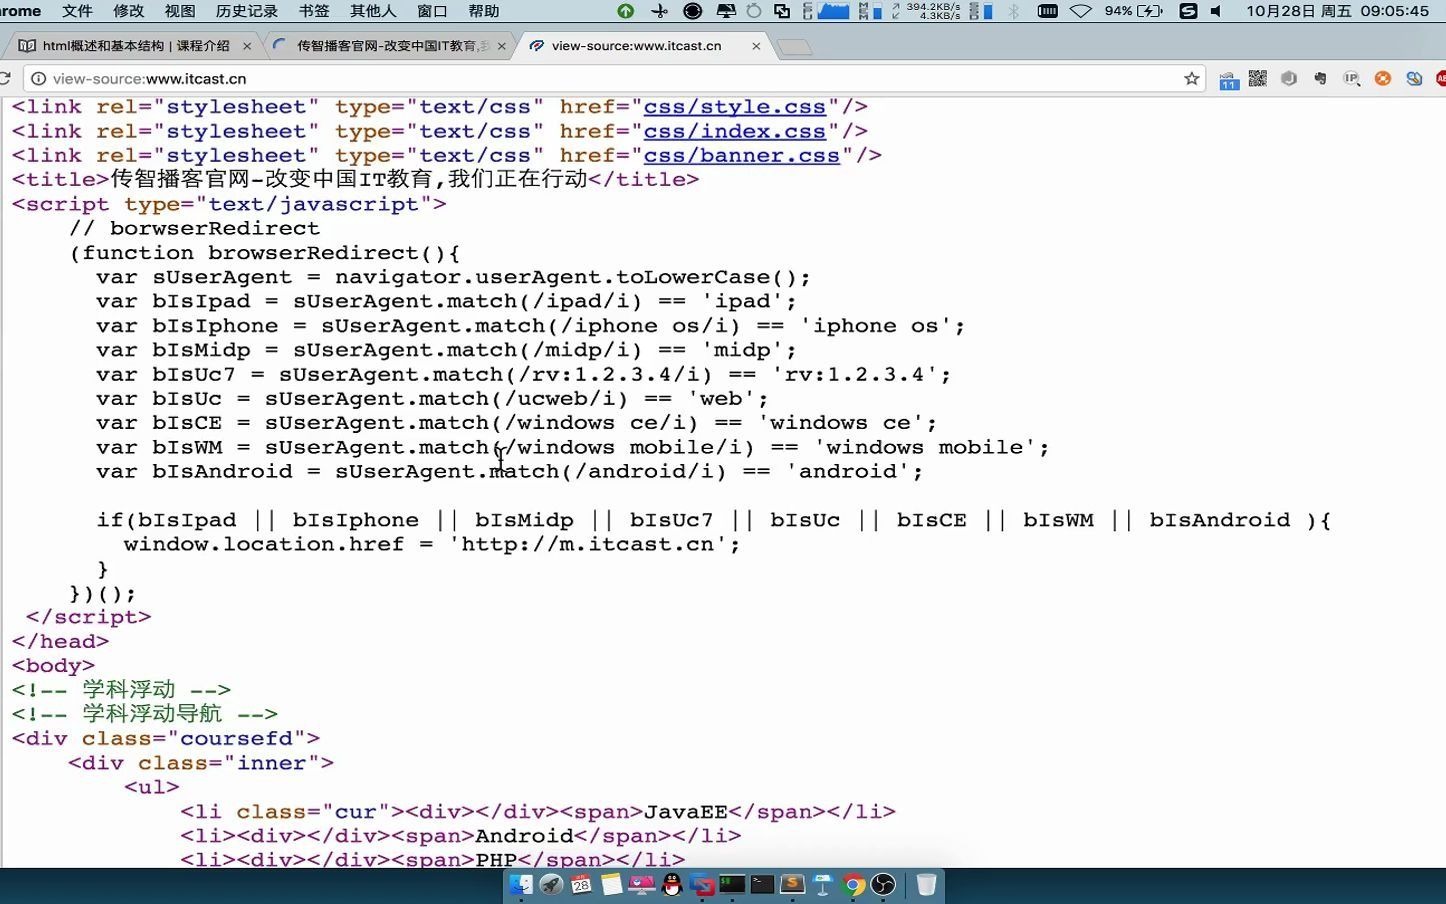The width and height of the screenshot is (1446, 904).
Task: Open the css/banner.css link
Action: [742, 155]
